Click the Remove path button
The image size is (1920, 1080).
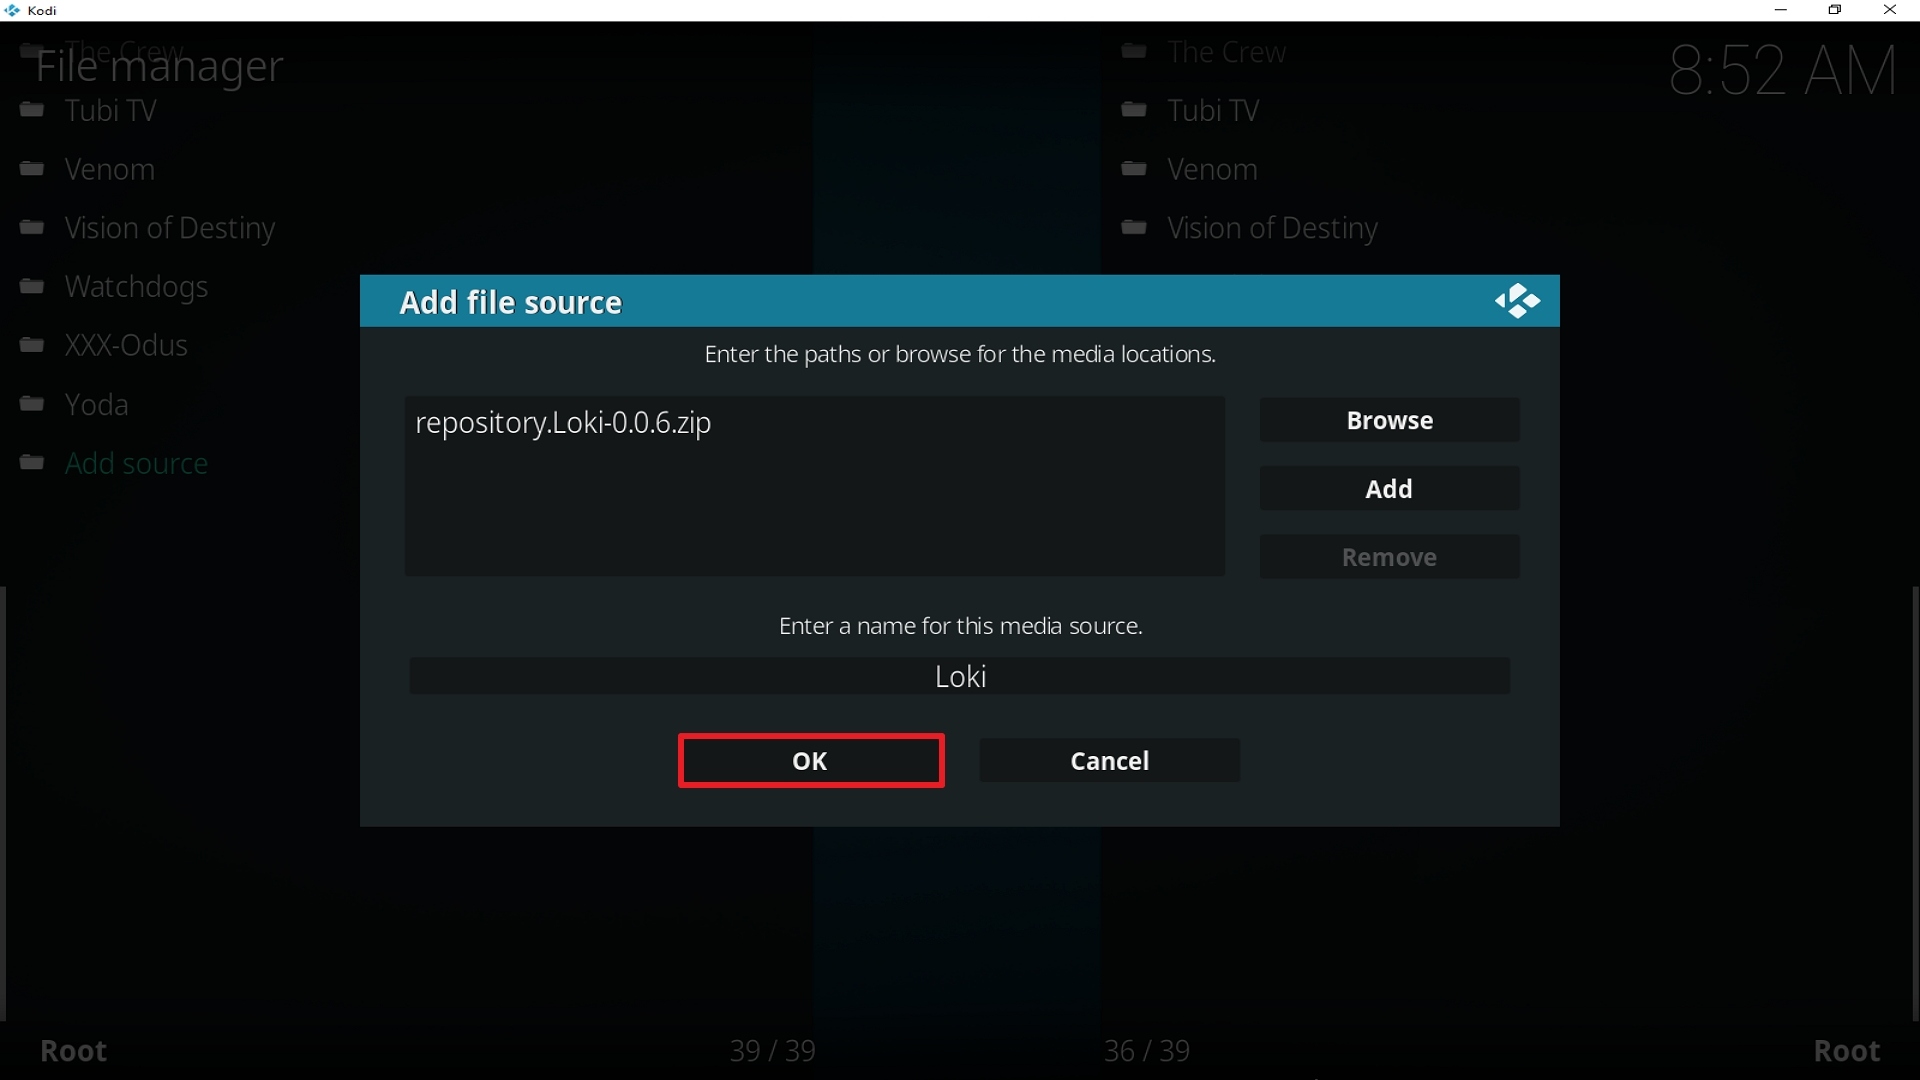pyautogui.click(x=1390, y=557)
